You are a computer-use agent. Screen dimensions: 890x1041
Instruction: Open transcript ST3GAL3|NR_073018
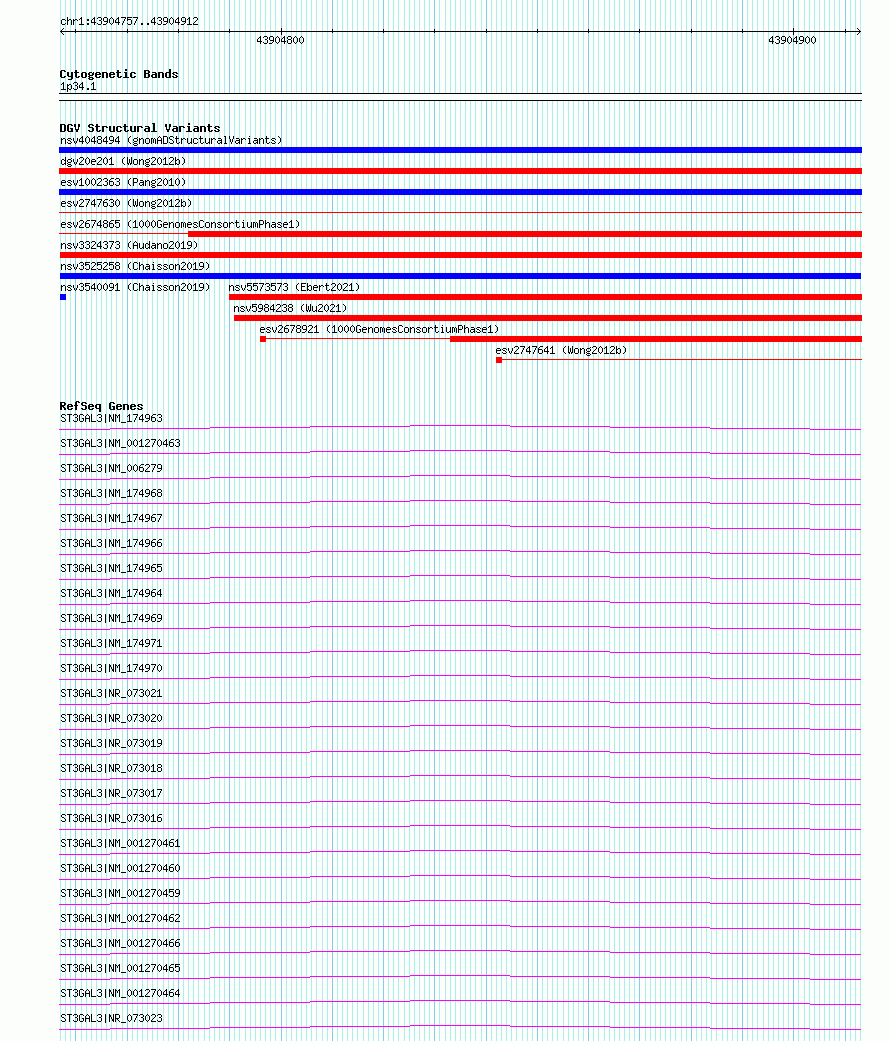tap(111, 769)
